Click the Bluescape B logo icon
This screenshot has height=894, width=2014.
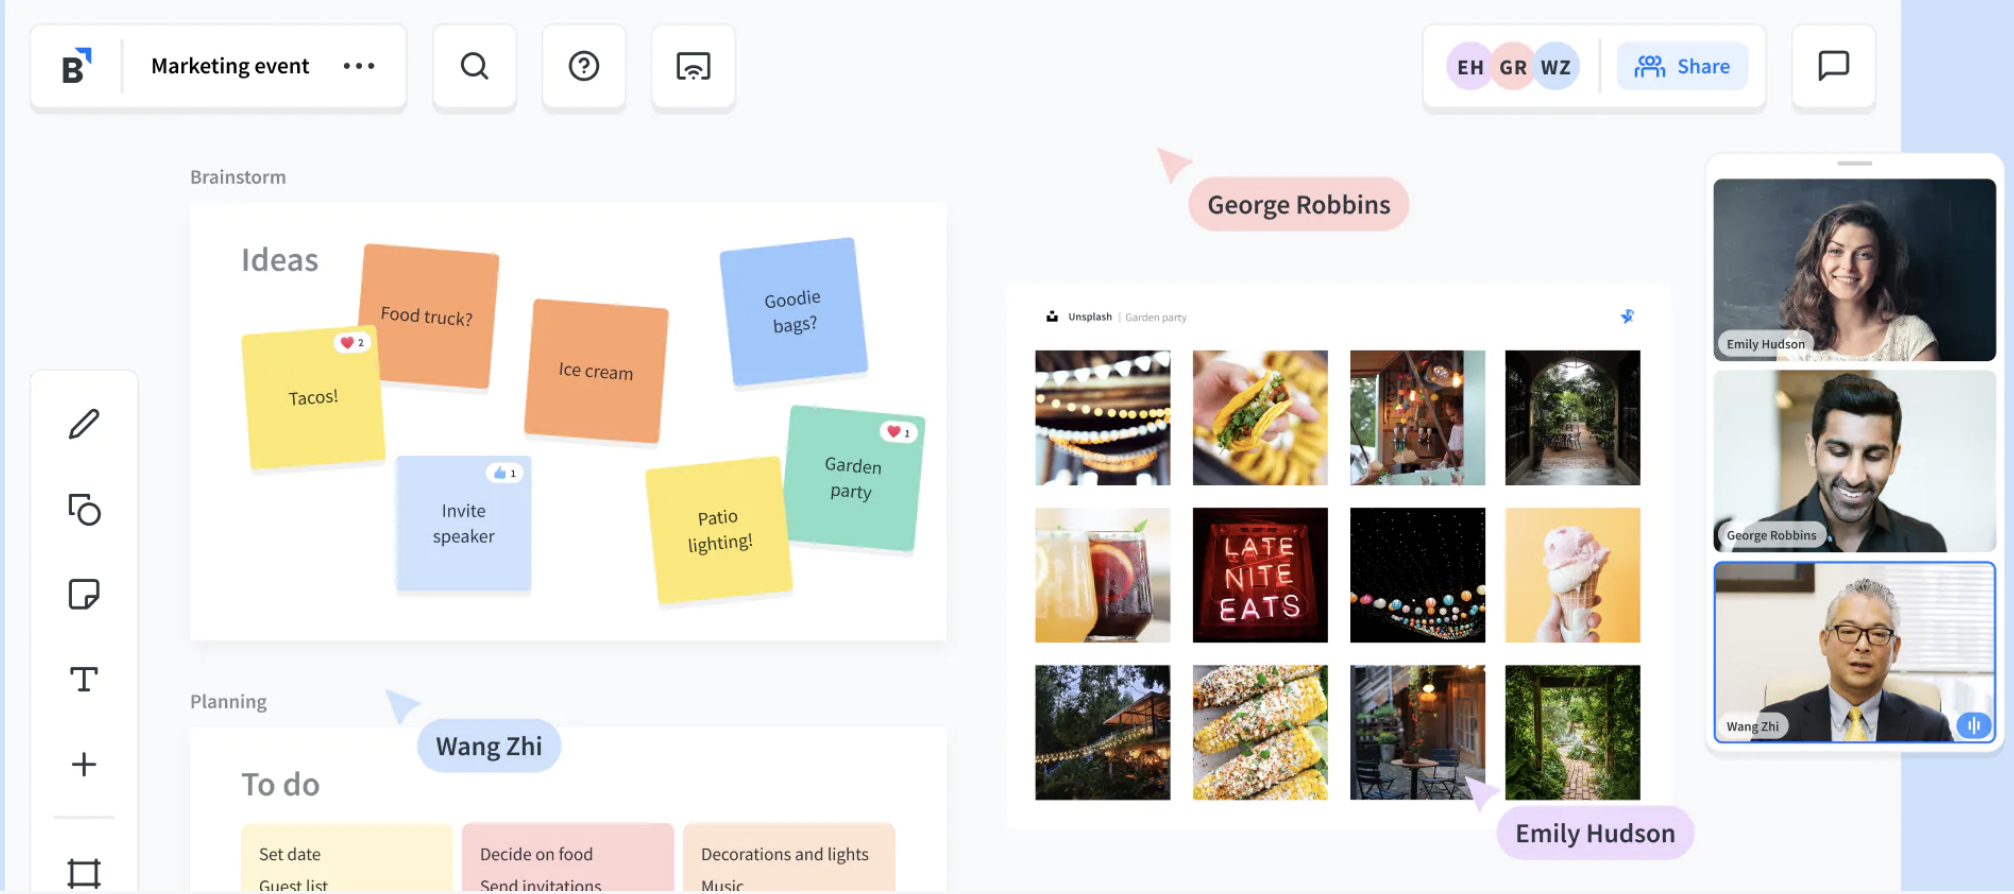[77, 66]
